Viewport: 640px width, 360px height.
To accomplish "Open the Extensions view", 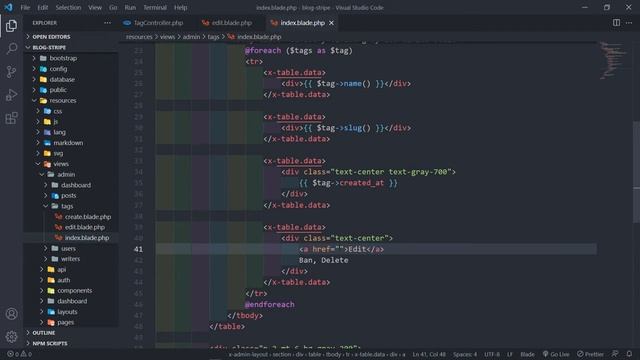I will click(11, 118).
